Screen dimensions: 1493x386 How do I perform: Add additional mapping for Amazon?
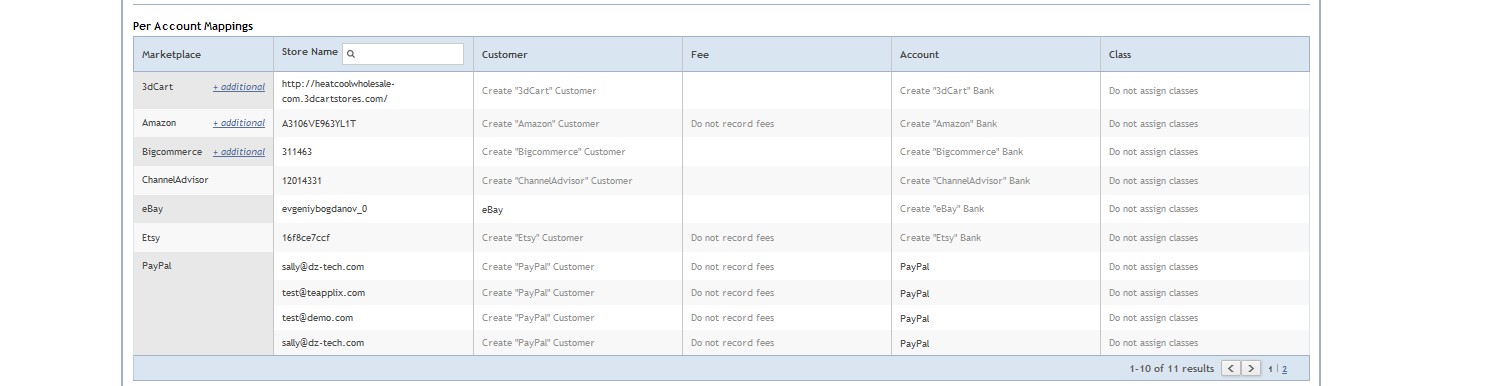pos(239,123)
